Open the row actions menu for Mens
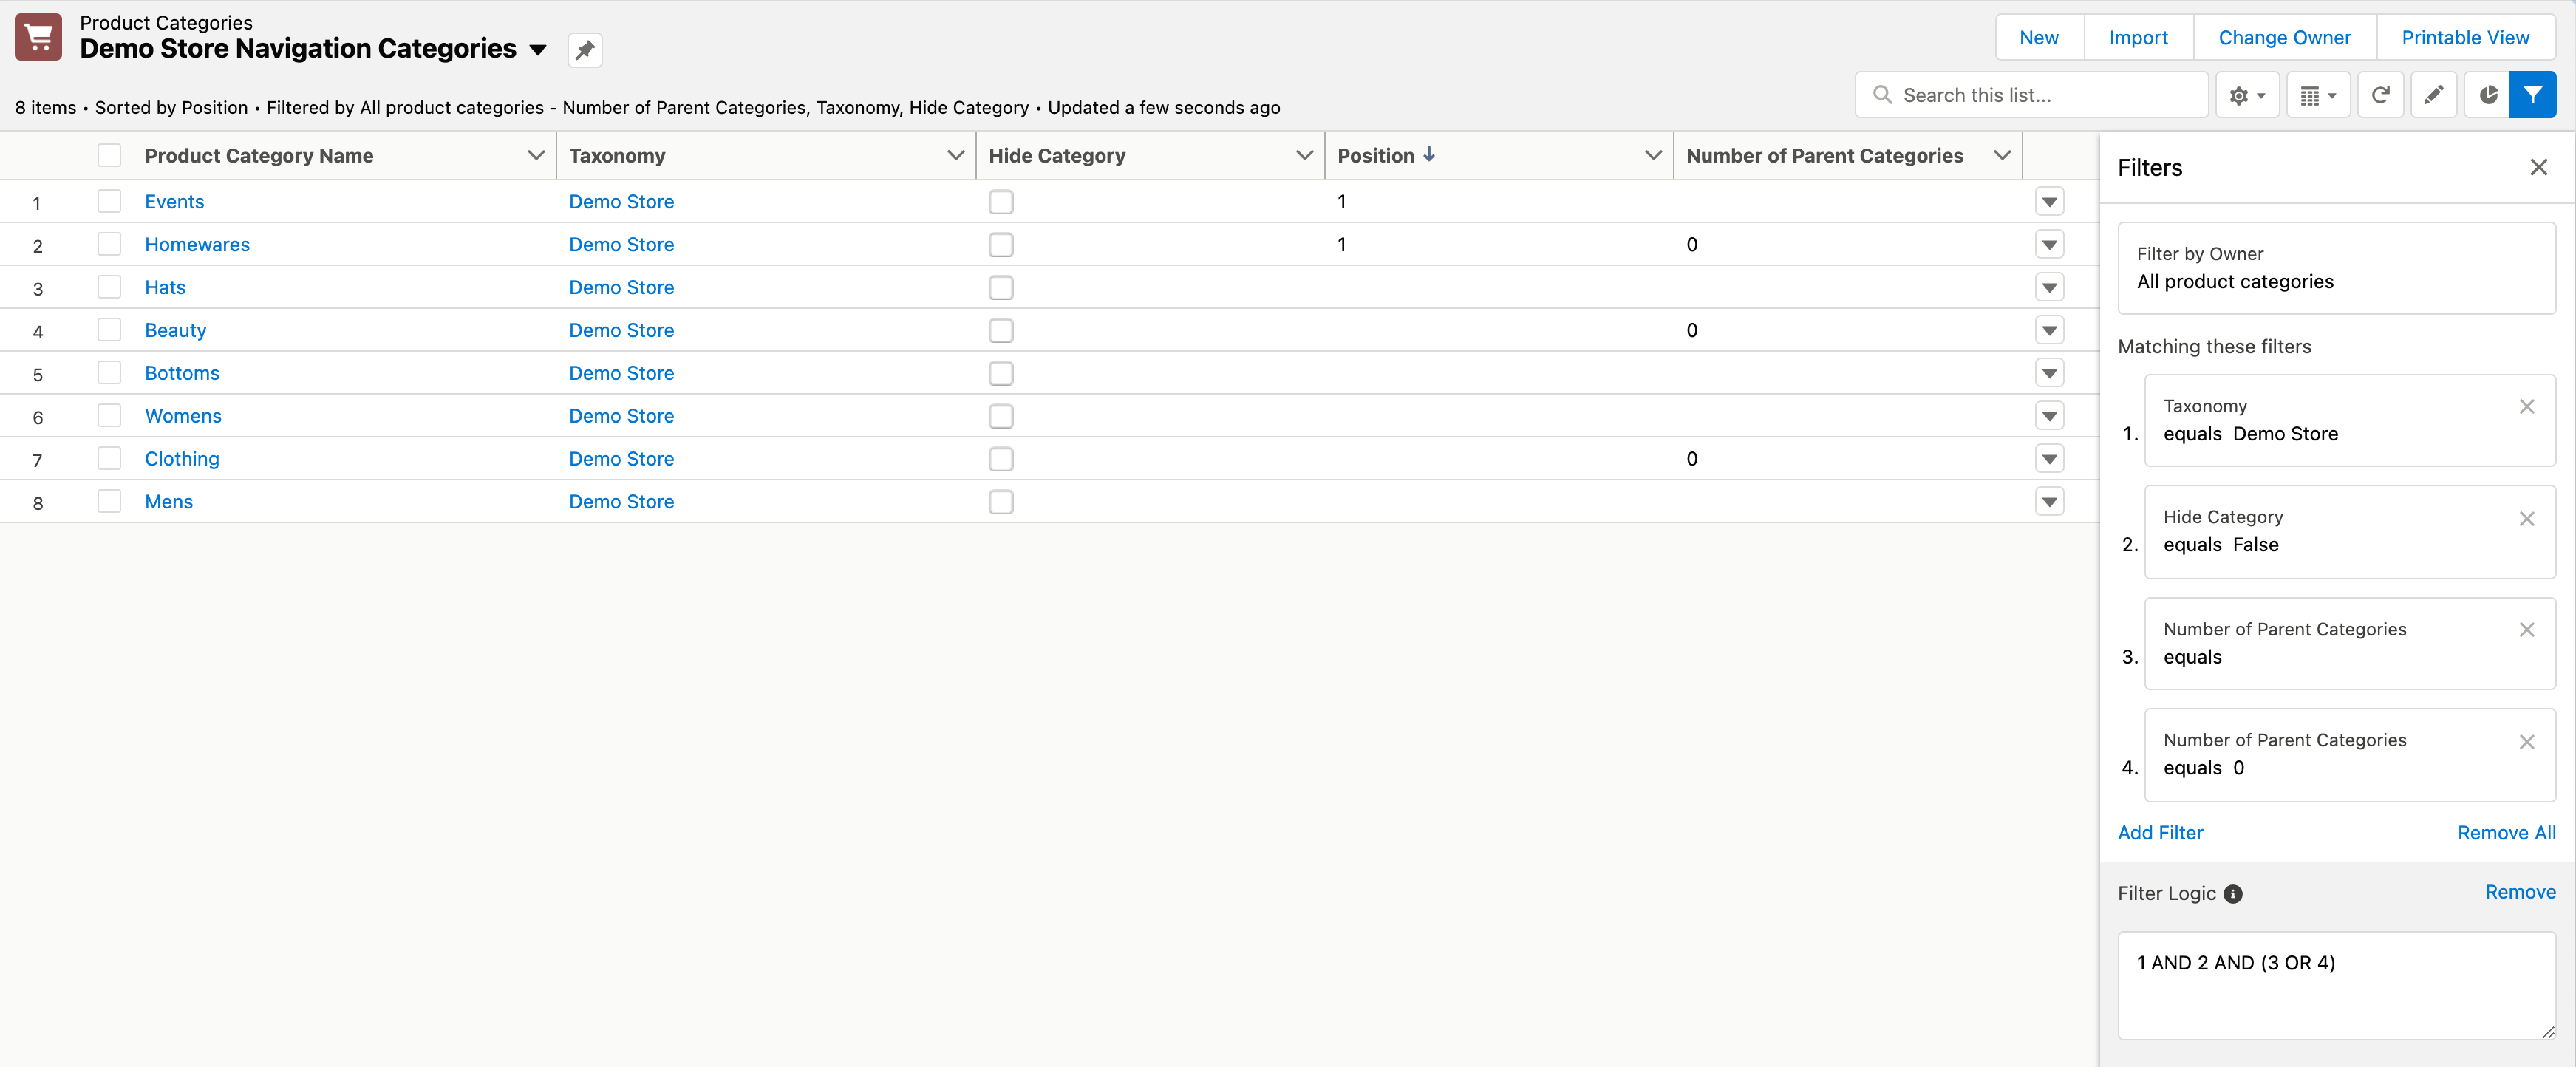This screenshot has width=2576, height=1067. tap(2049, 502)
